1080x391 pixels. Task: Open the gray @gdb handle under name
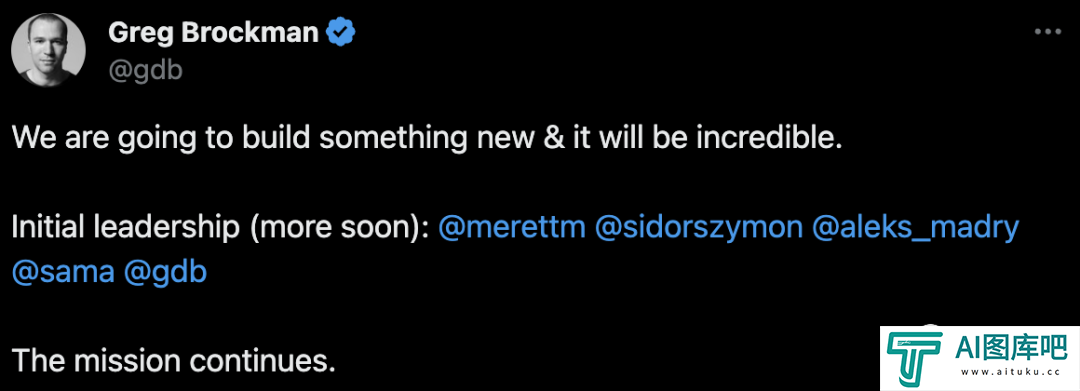click(145, 70)
